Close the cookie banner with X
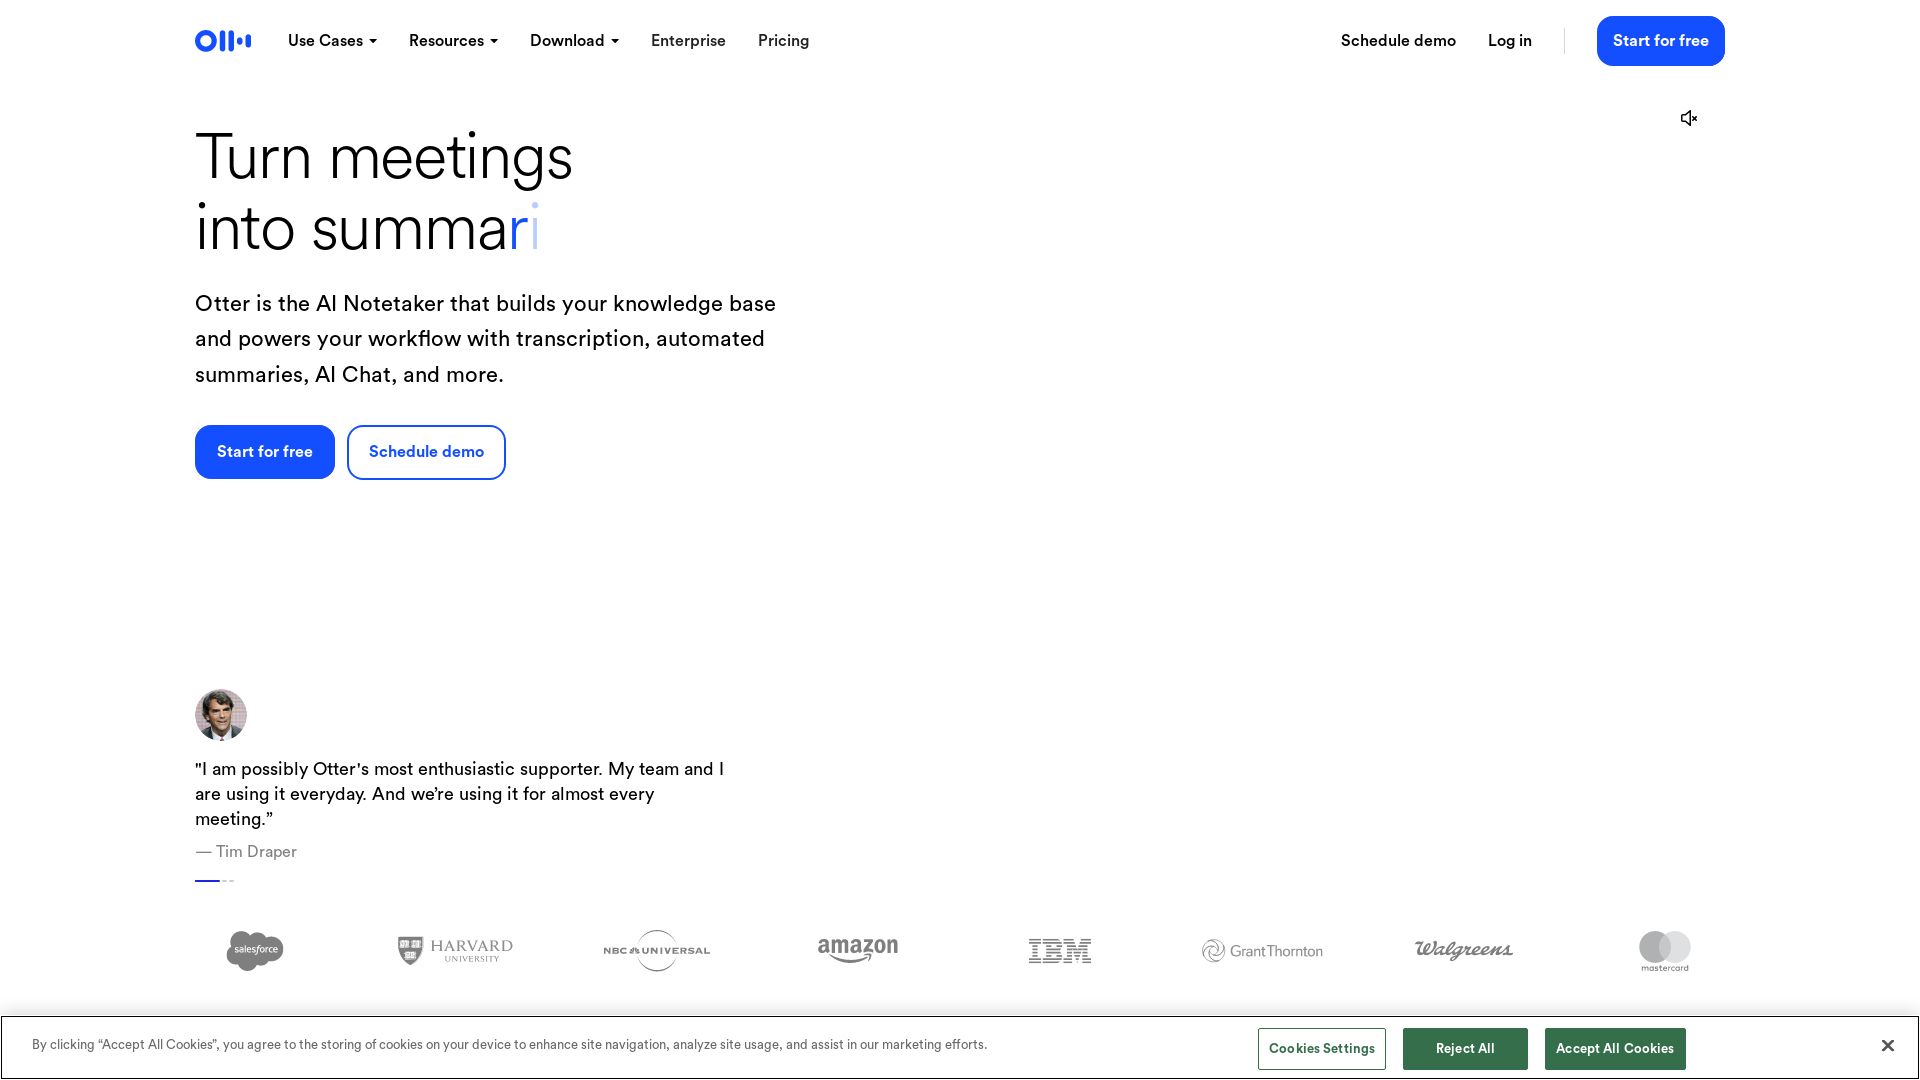The height and width of the screenshot is (1080, 1920). [x=1887, y=1045]
